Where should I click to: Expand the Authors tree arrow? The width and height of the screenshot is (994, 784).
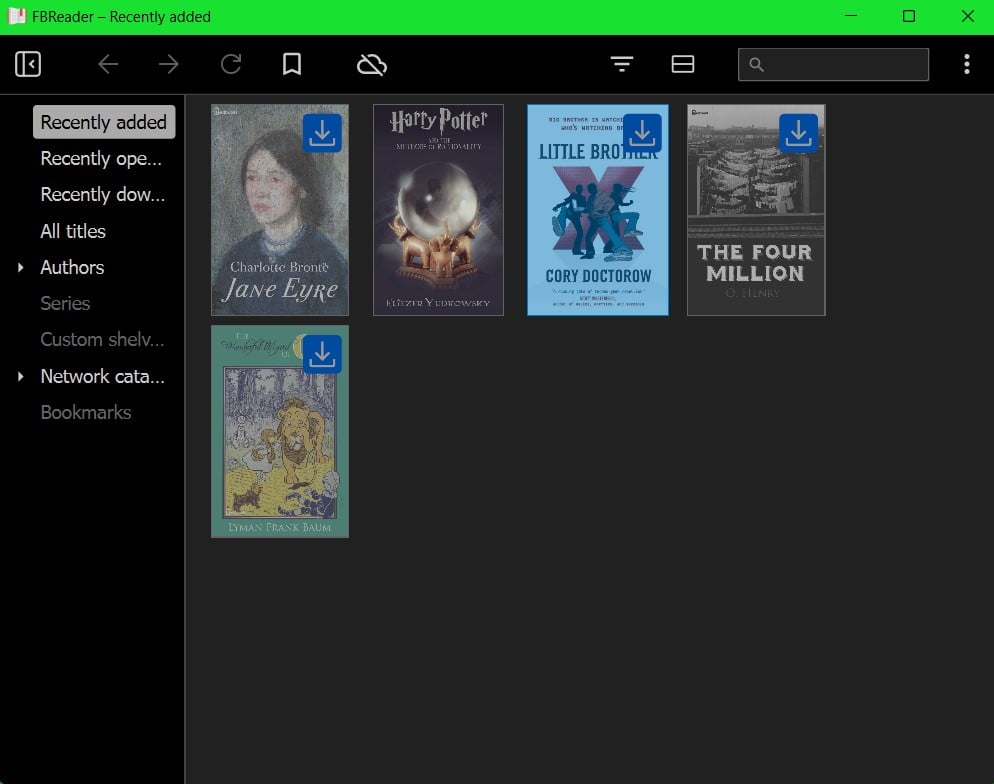(x=21, y=267)
